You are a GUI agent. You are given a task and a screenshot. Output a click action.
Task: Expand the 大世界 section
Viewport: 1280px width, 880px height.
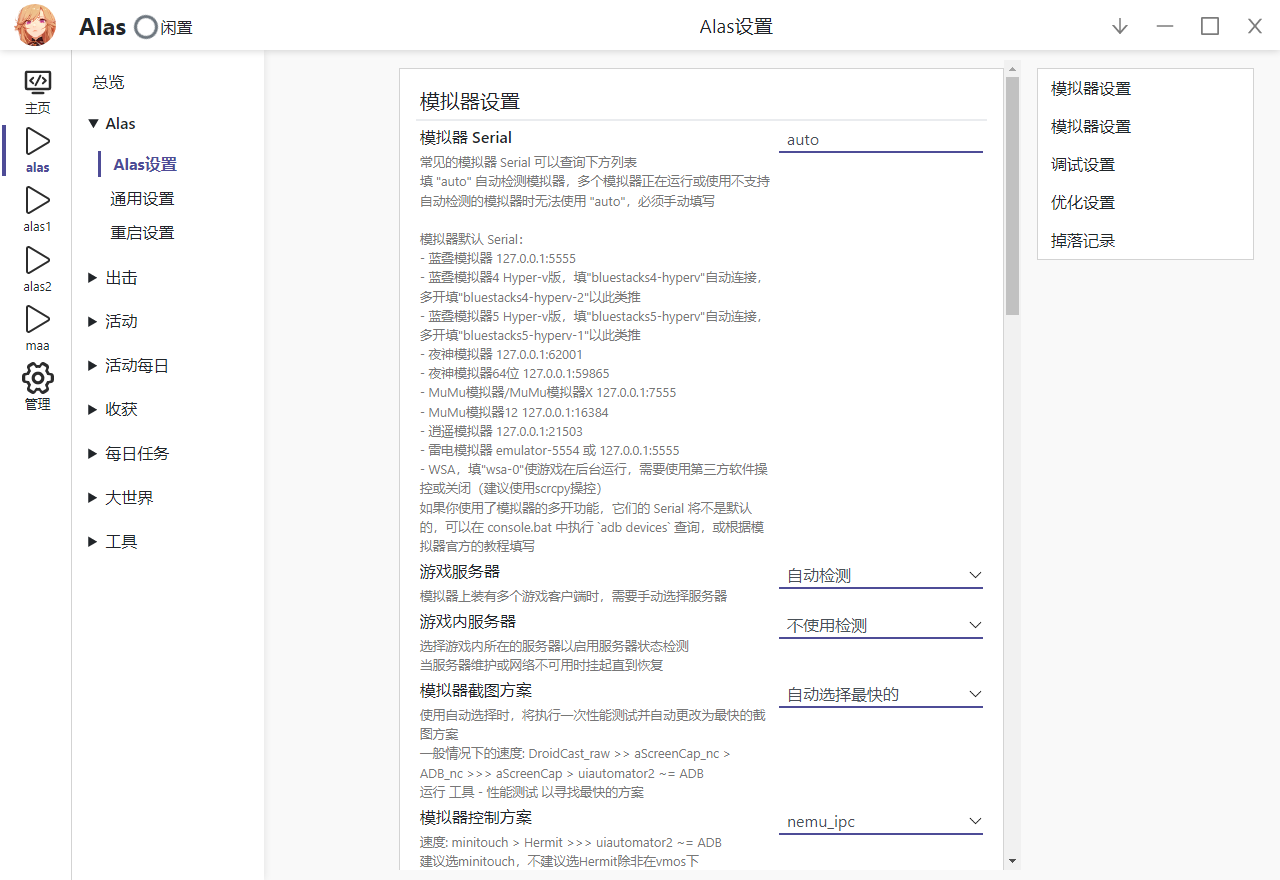click(x=93, y=498)
